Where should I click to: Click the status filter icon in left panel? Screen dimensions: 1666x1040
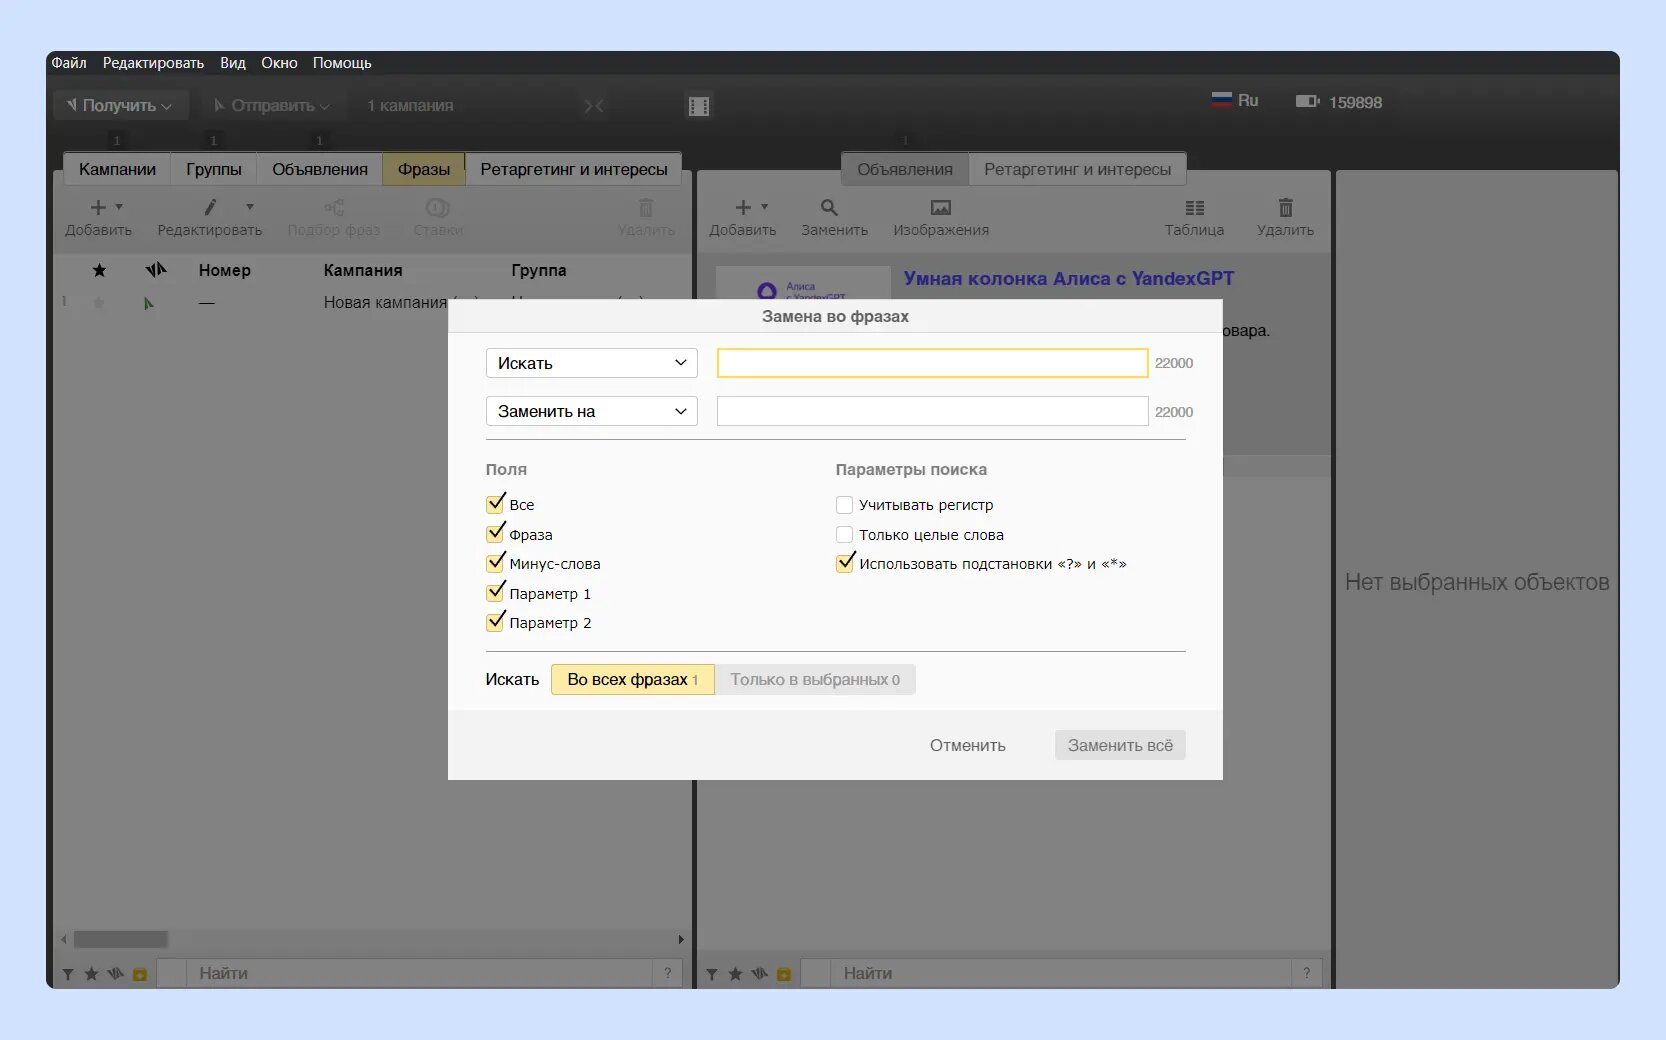coord(116,974)
